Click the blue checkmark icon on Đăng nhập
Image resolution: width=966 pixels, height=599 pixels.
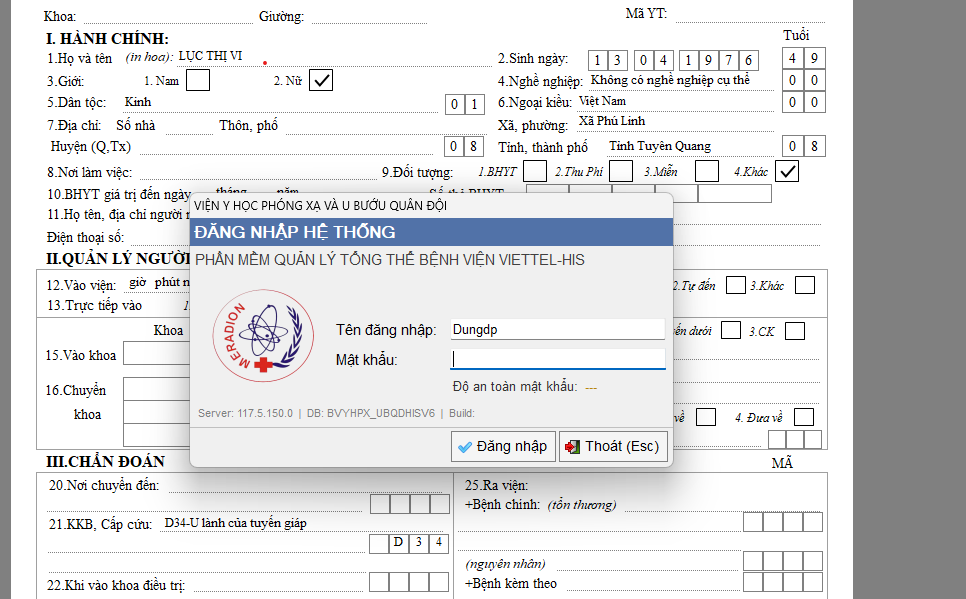464,447
